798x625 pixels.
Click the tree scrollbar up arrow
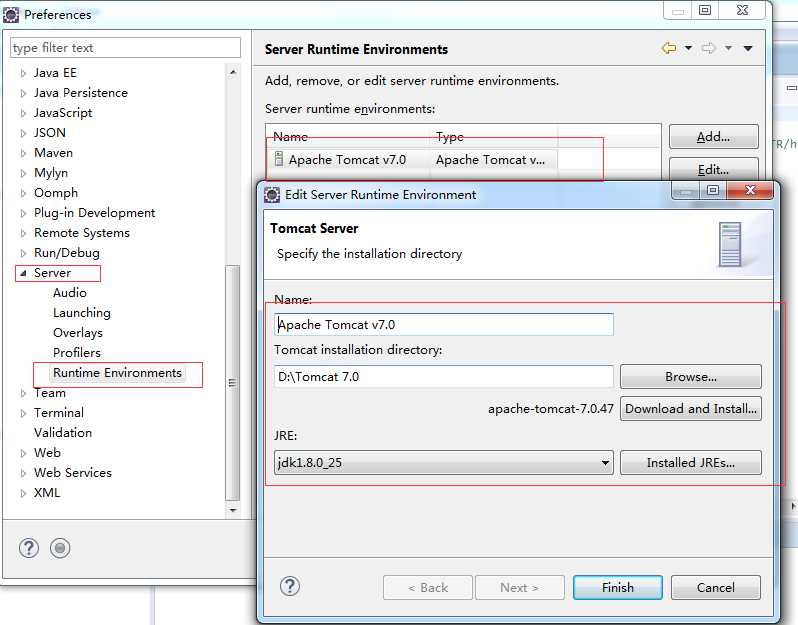coord(233,72)
